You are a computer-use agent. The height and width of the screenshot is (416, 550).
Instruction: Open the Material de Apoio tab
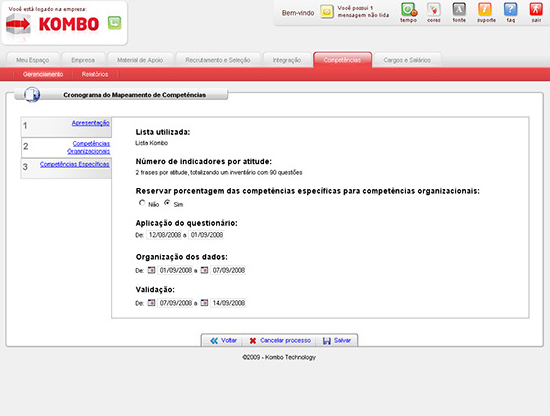pos(140,60)
